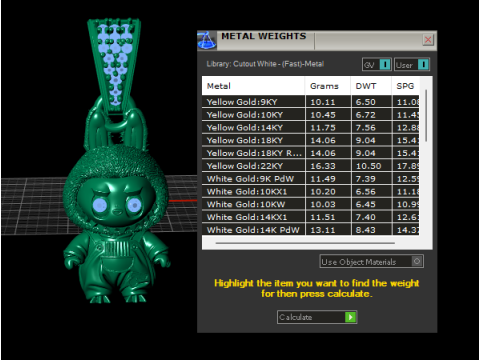
Task: Click the vertical scrollbar of metal list
Action: click(x=426, y=115)
